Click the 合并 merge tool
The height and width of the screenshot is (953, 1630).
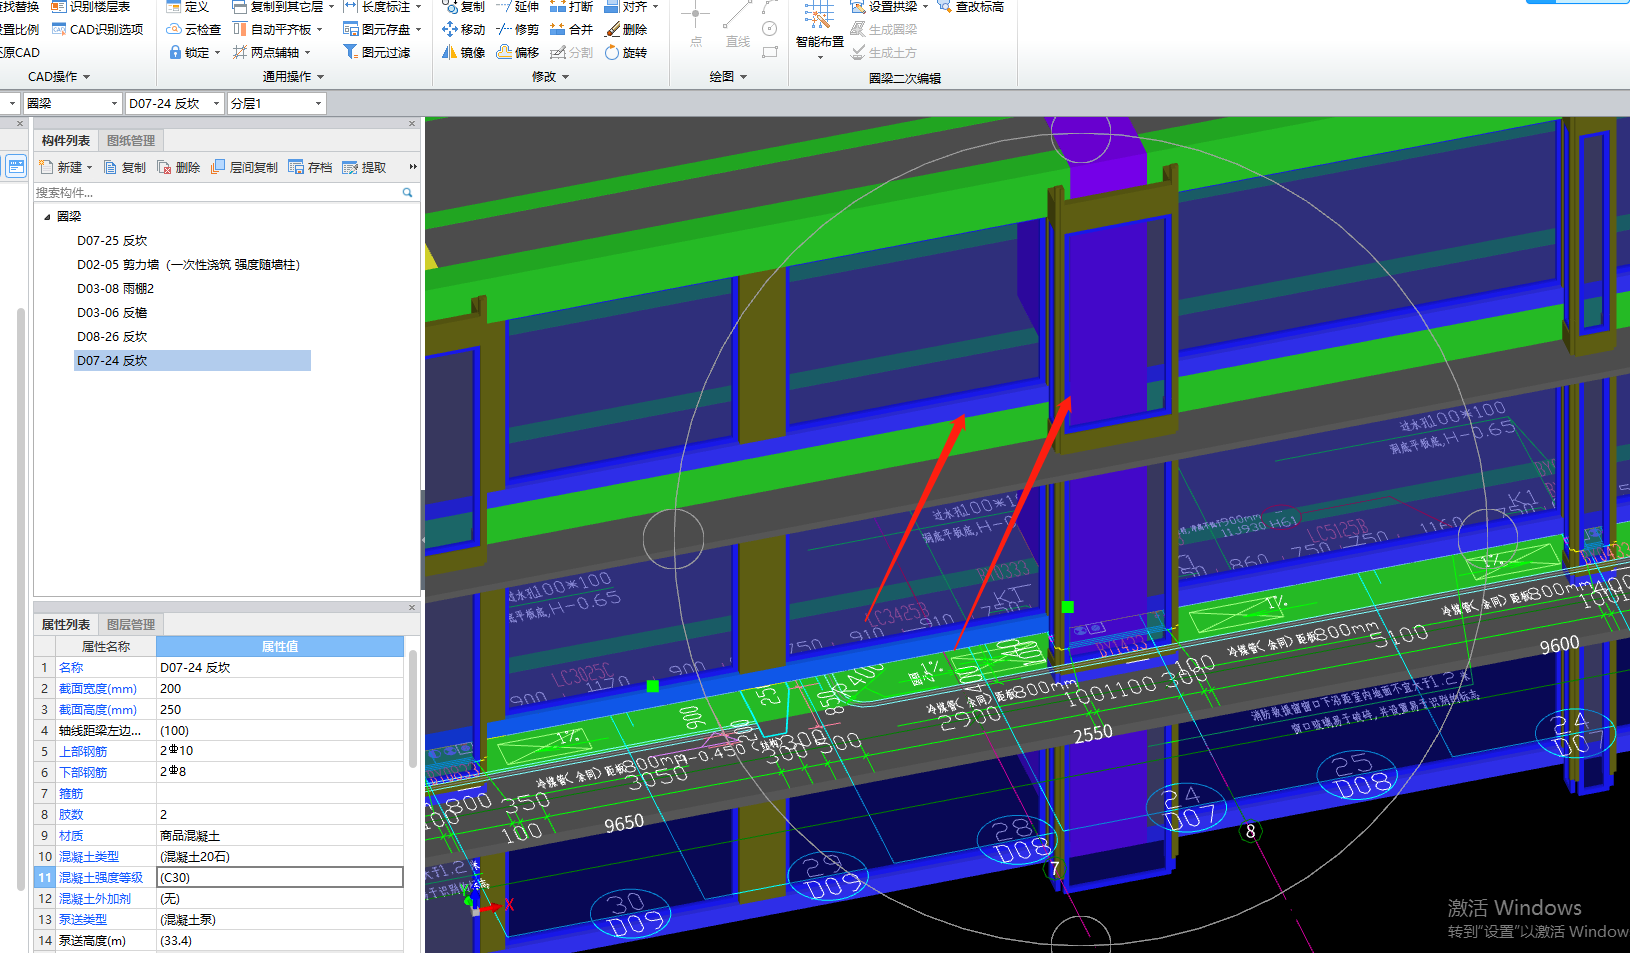coord(572,29)
